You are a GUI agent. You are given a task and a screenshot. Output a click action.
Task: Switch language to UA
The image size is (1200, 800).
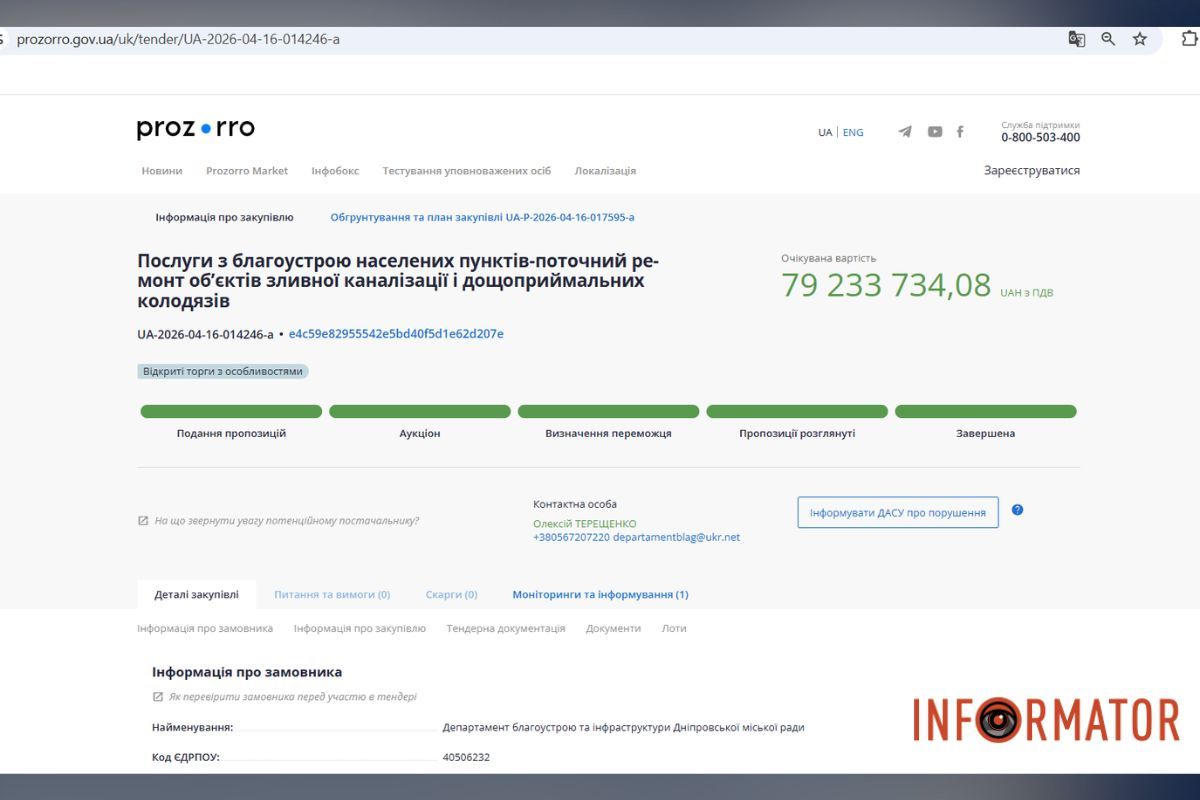point(825,132)
